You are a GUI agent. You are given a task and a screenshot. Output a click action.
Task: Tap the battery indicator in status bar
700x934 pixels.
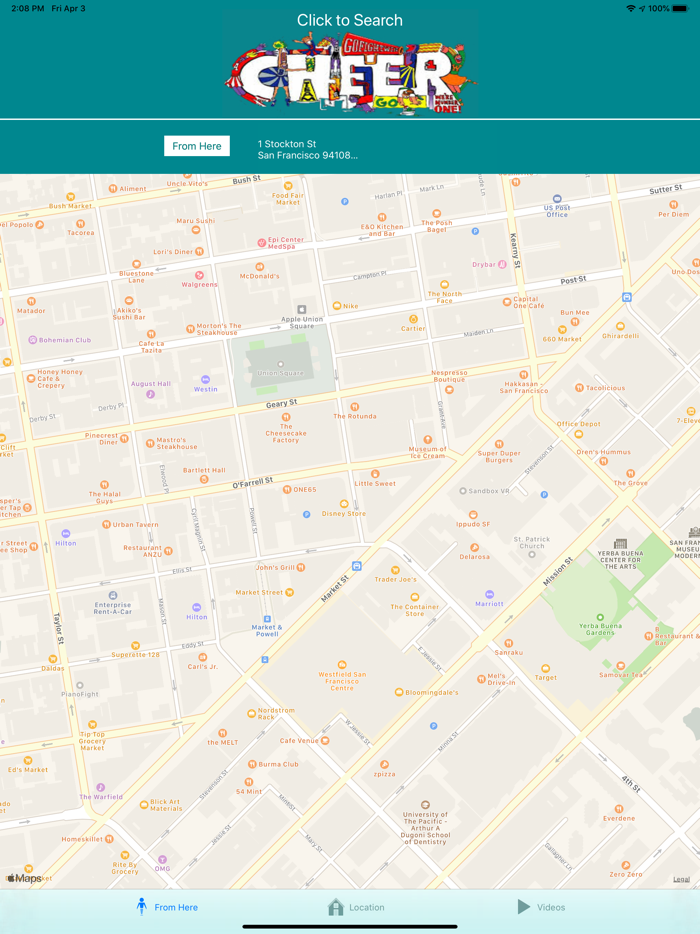(680, 8)
